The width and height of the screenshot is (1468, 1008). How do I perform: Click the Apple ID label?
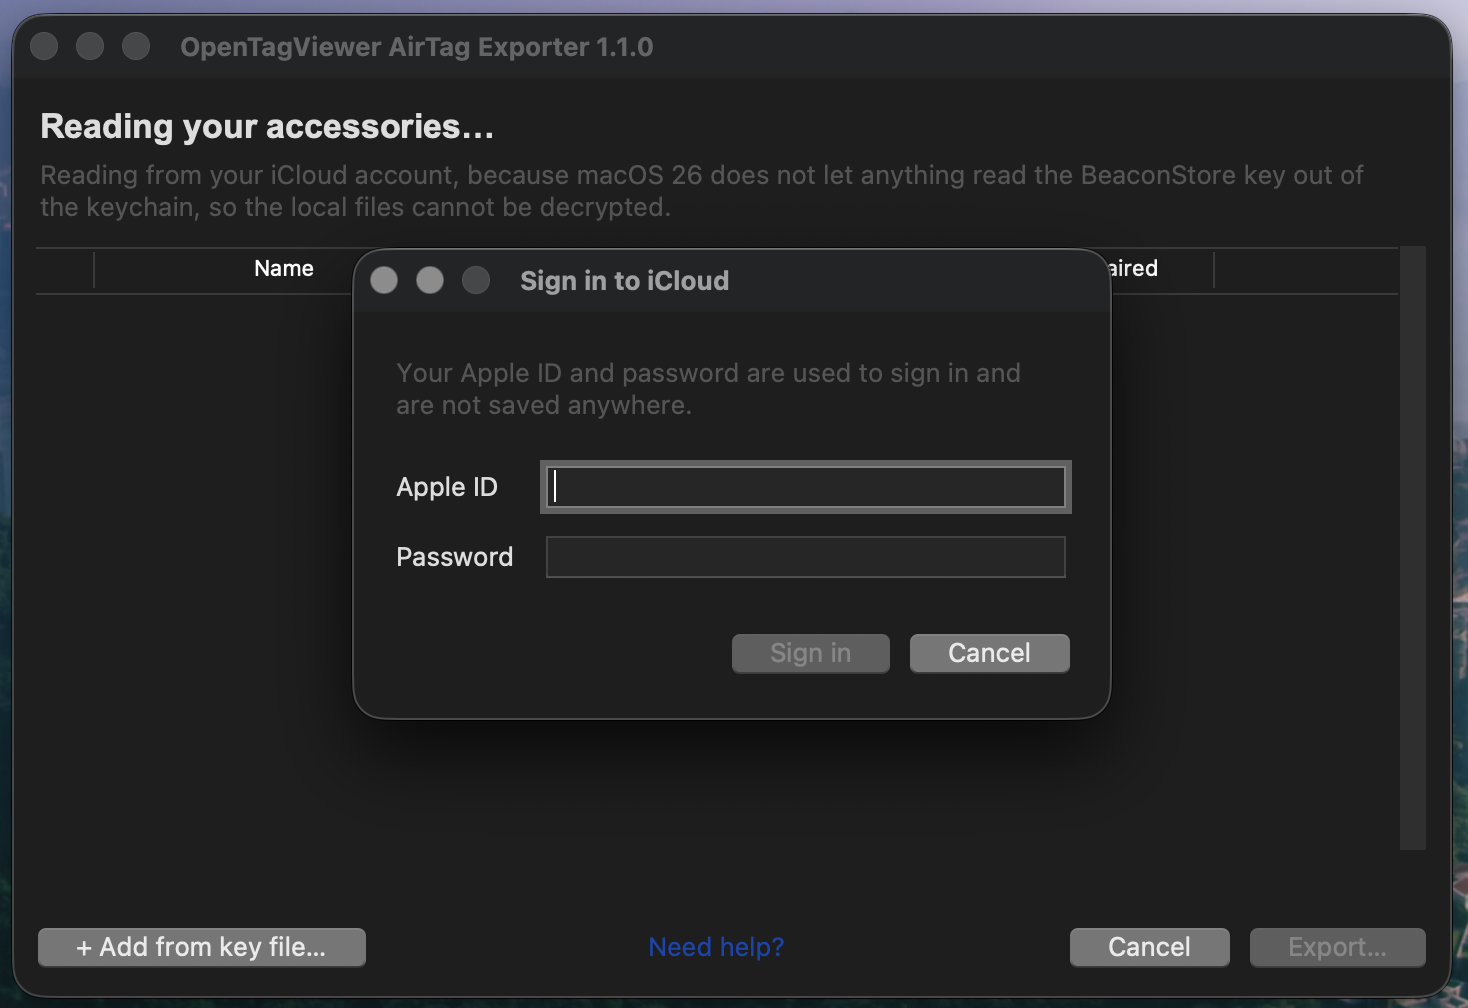tap(447, 487)
